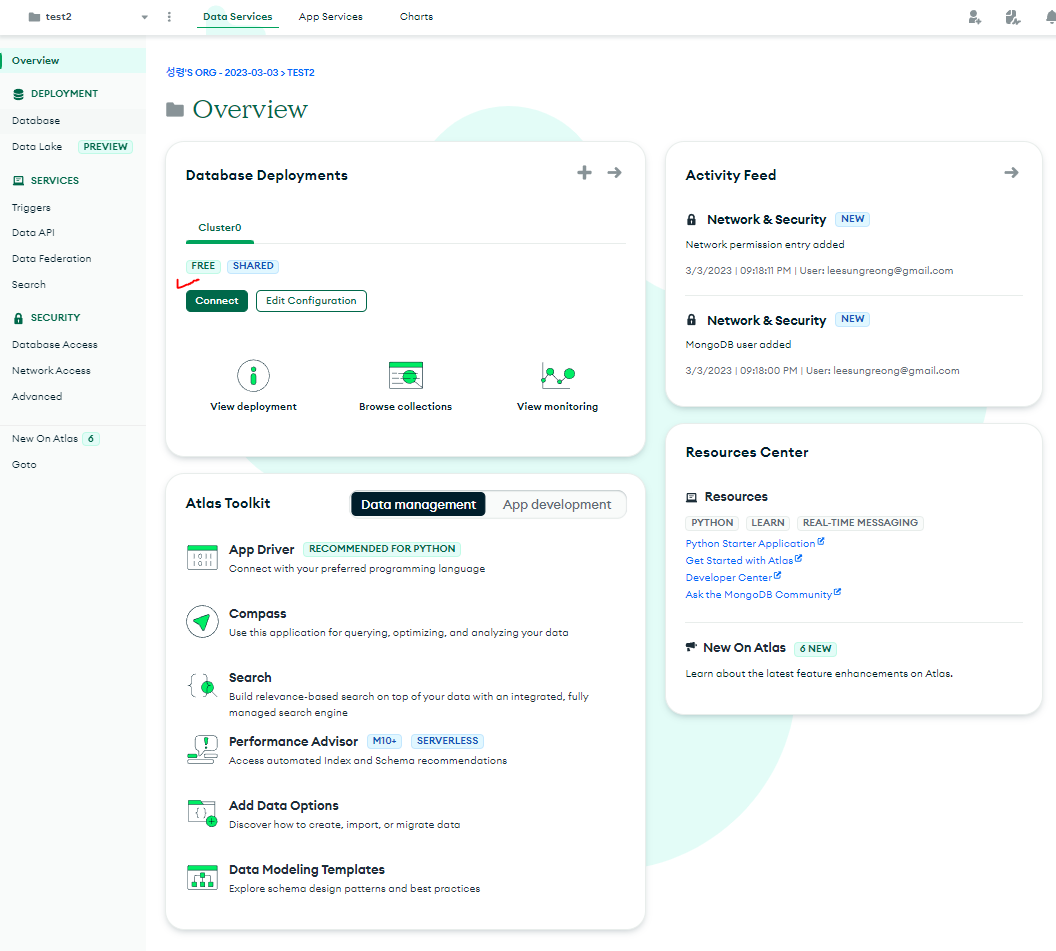This screenshot has width=1056, height=951.
Task: Click Goto in the sidebar
Action: point(24,465)
